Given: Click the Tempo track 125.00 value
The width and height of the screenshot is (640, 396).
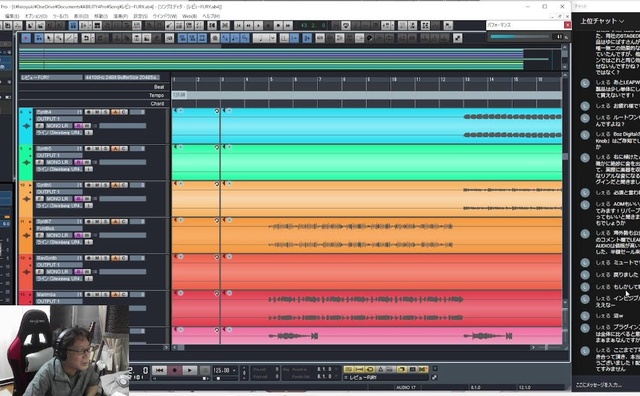Looking at the screenshot, I should 179,95.
